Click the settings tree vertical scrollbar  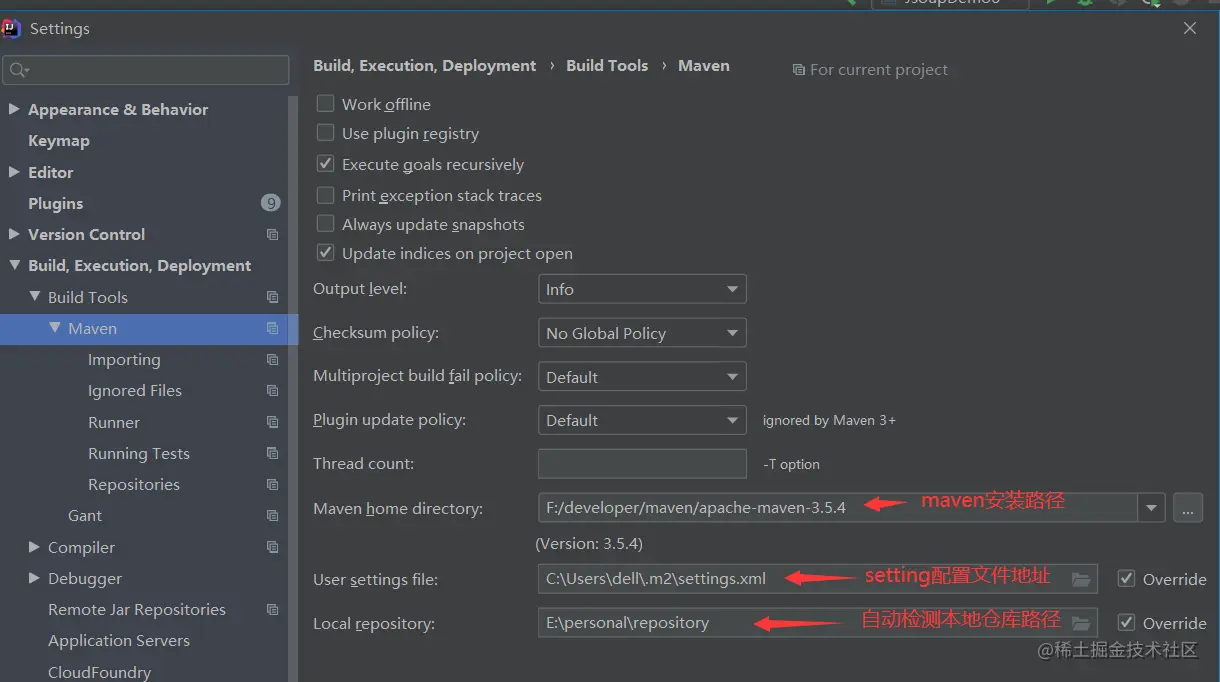[293, 389]
